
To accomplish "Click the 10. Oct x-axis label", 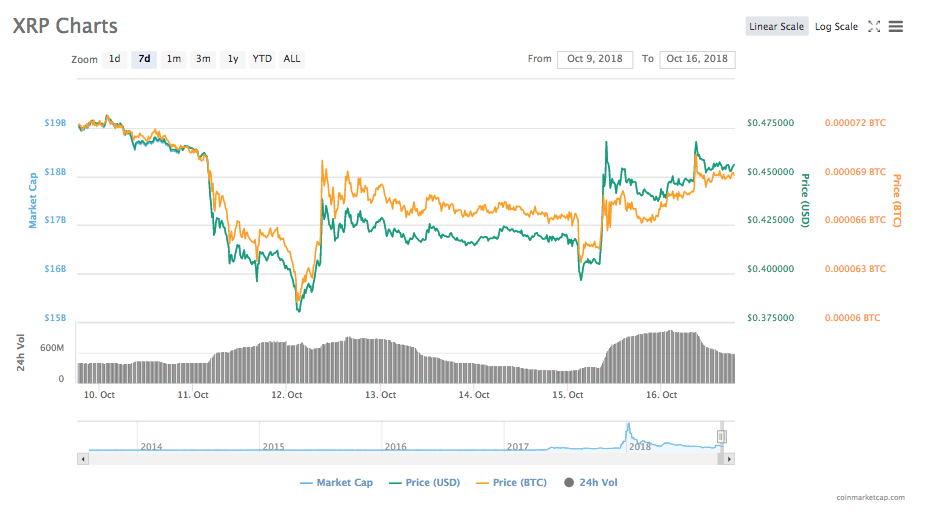I will pos(99,395).
